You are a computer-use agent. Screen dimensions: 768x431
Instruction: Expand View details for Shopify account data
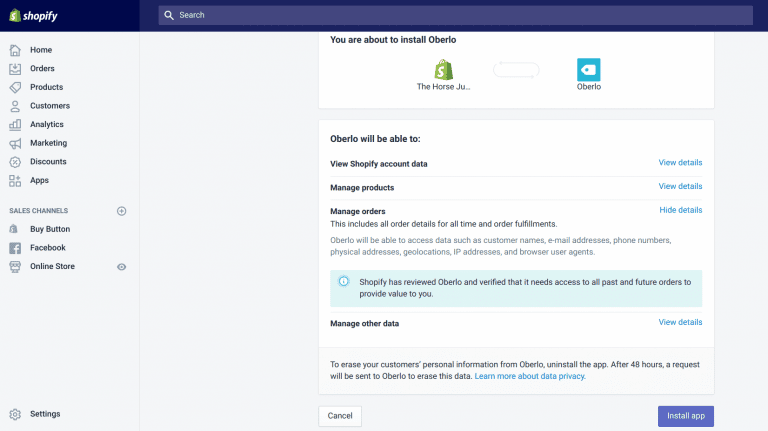[680, 163]
